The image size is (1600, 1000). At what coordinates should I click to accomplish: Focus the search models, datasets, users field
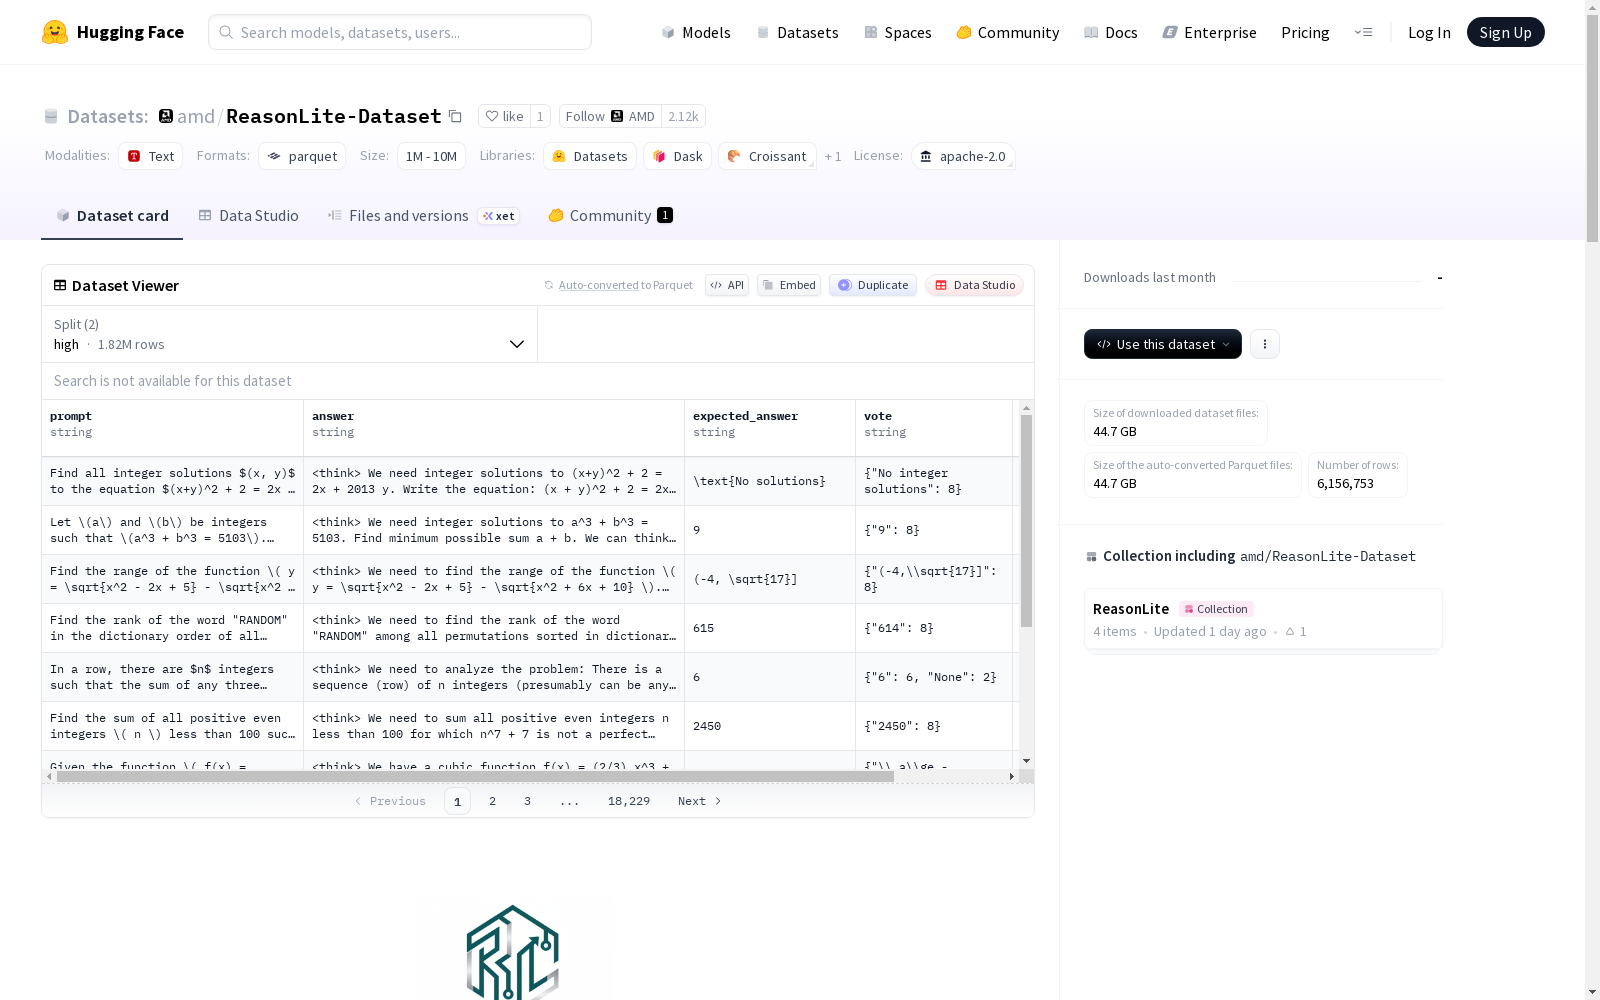point(400,32)
